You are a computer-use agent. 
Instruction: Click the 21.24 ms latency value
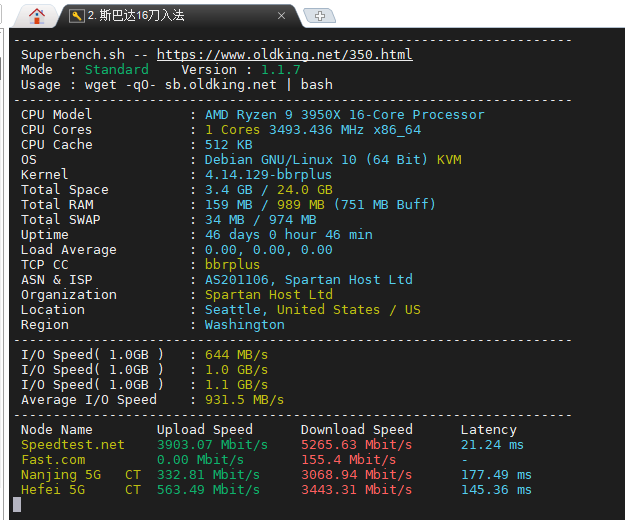pos(492,445)
